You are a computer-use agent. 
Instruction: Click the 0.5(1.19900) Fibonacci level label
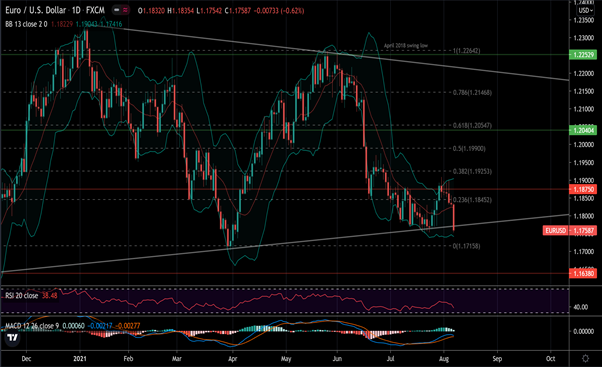click(469, 149)
